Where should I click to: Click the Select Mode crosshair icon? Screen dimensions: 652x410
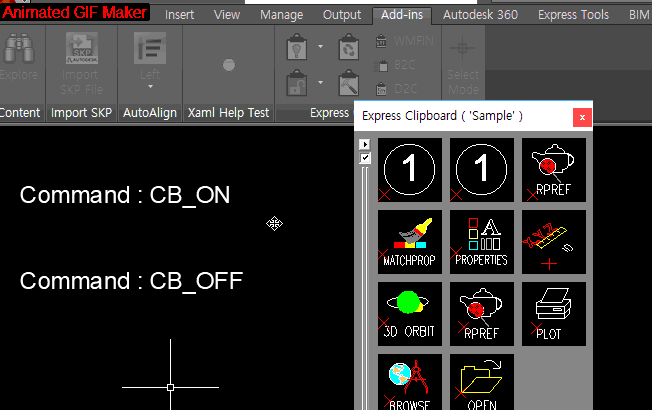pyautogui.click(x=462, y=48)
